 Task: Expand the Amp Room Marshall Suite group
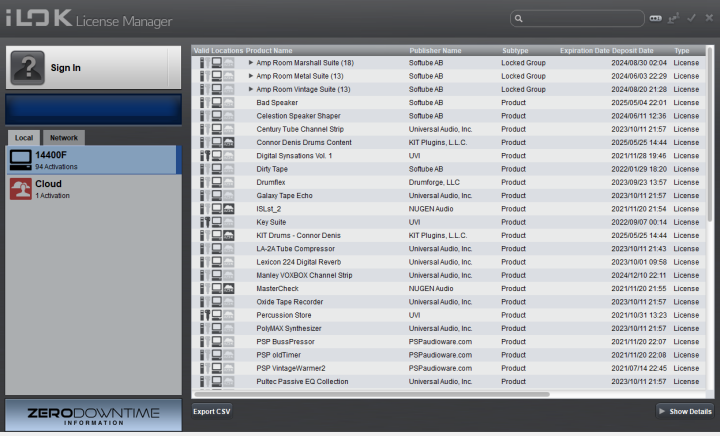[251, 62]
